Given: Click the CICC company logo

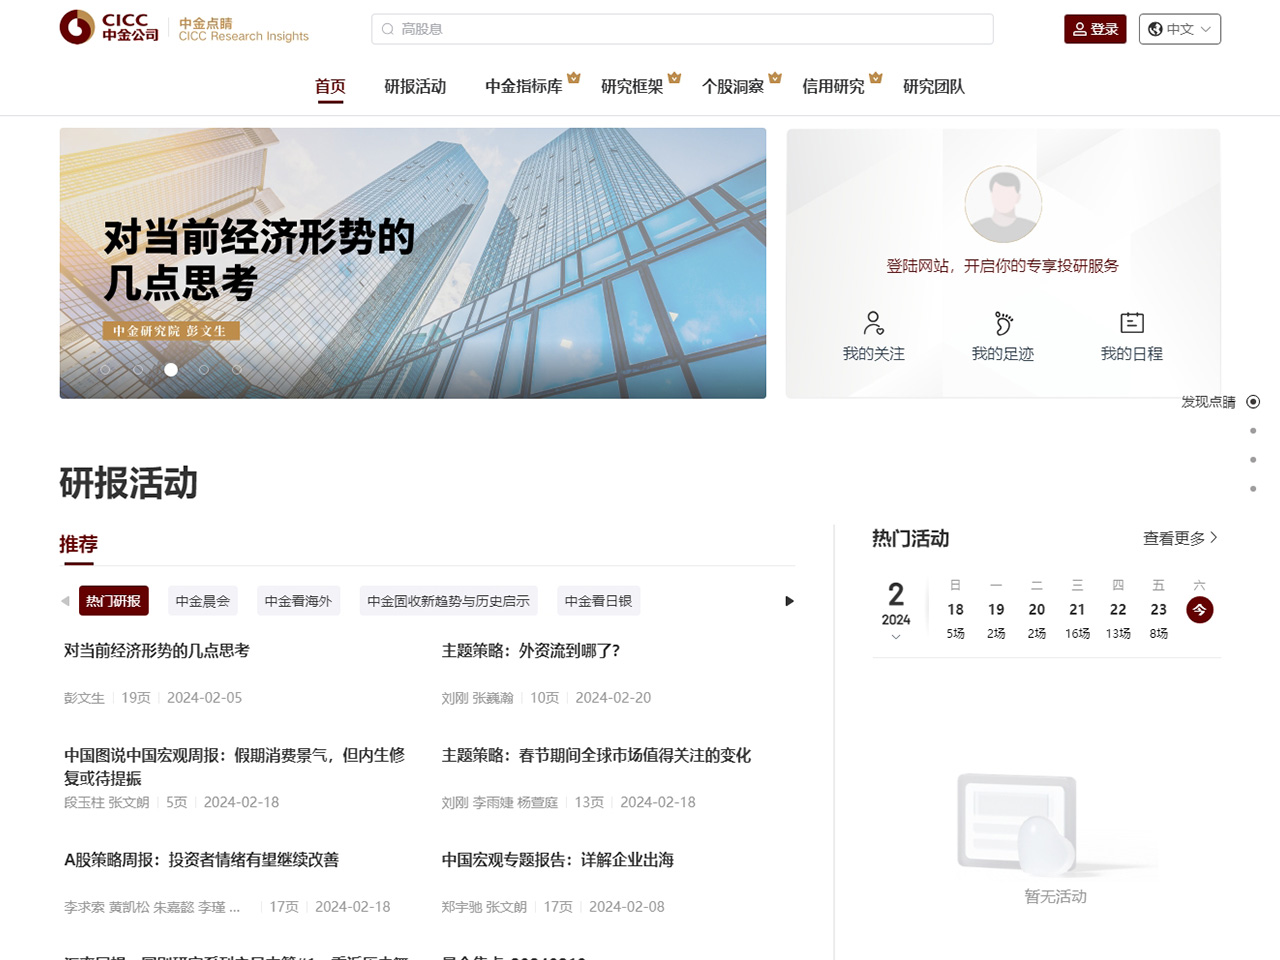Looking at the screenshot, I should click(109, 28).
